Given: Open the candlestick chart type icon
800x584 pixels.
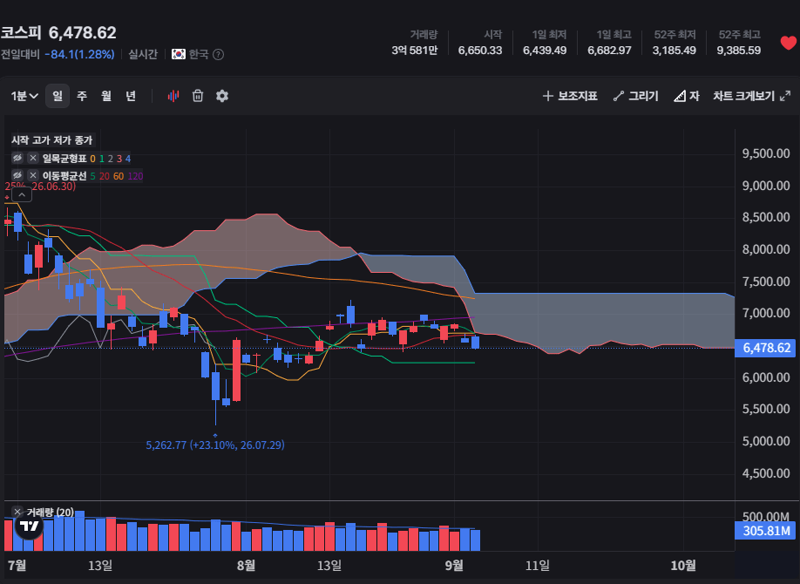Looking at the screenshot, I should (x=173, y=96).
